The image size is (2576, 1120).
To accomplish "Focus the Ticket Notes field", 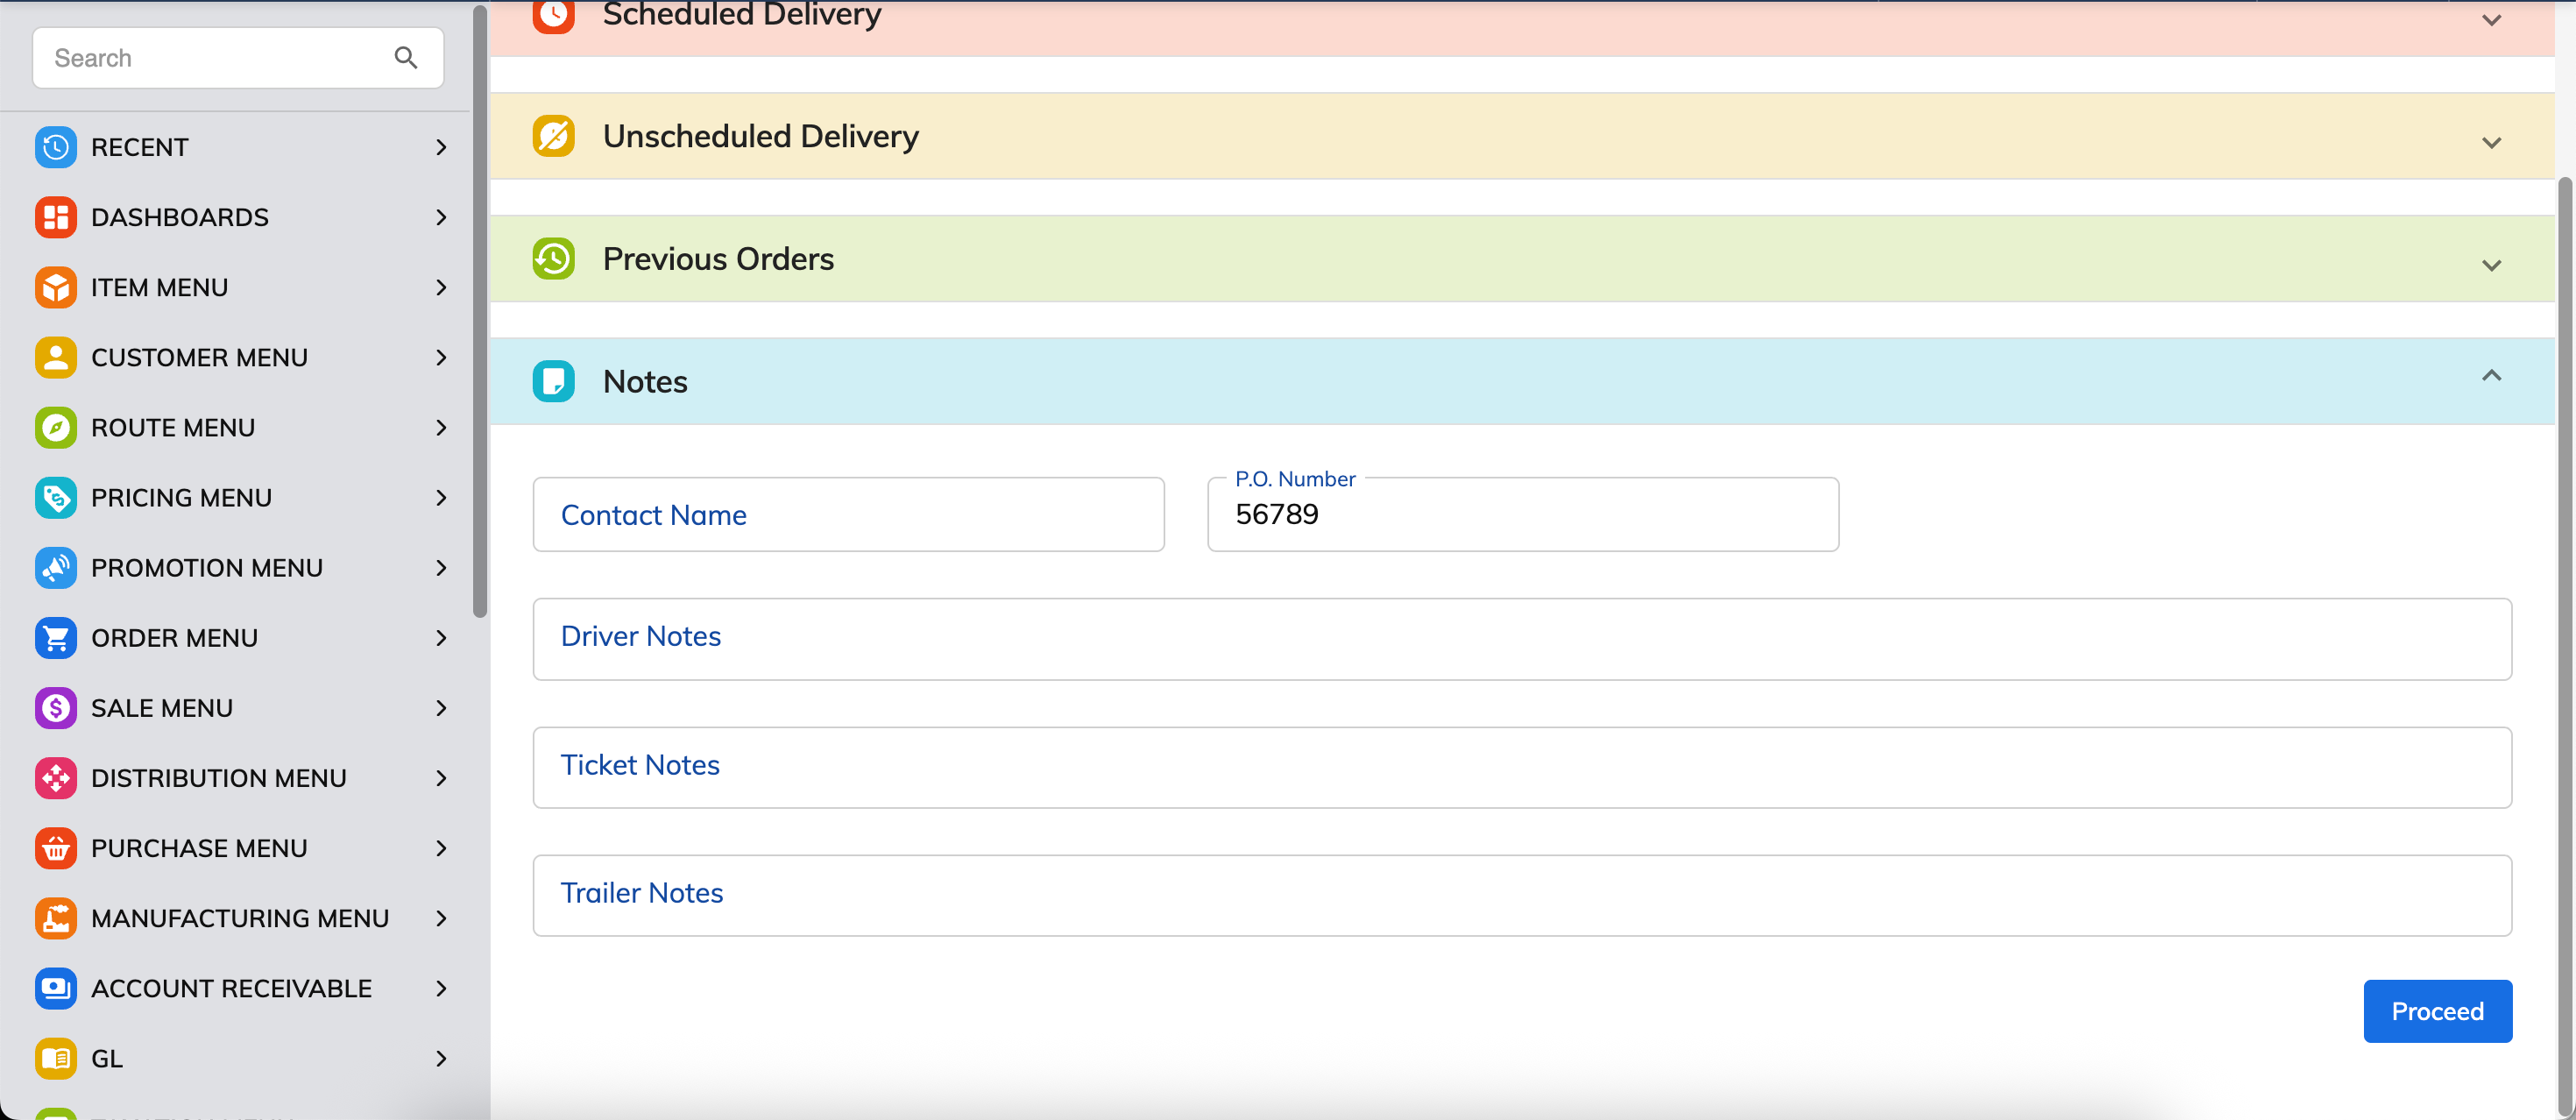I will [x=1522, y=767].
